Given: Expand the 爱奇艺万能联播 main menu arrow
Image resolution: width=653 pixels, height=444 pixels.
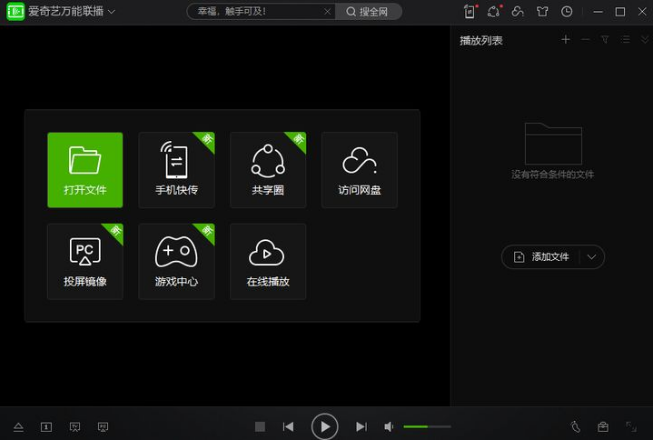Looking at the screenshot, I should pyautogui.click(x=111, y=12).
